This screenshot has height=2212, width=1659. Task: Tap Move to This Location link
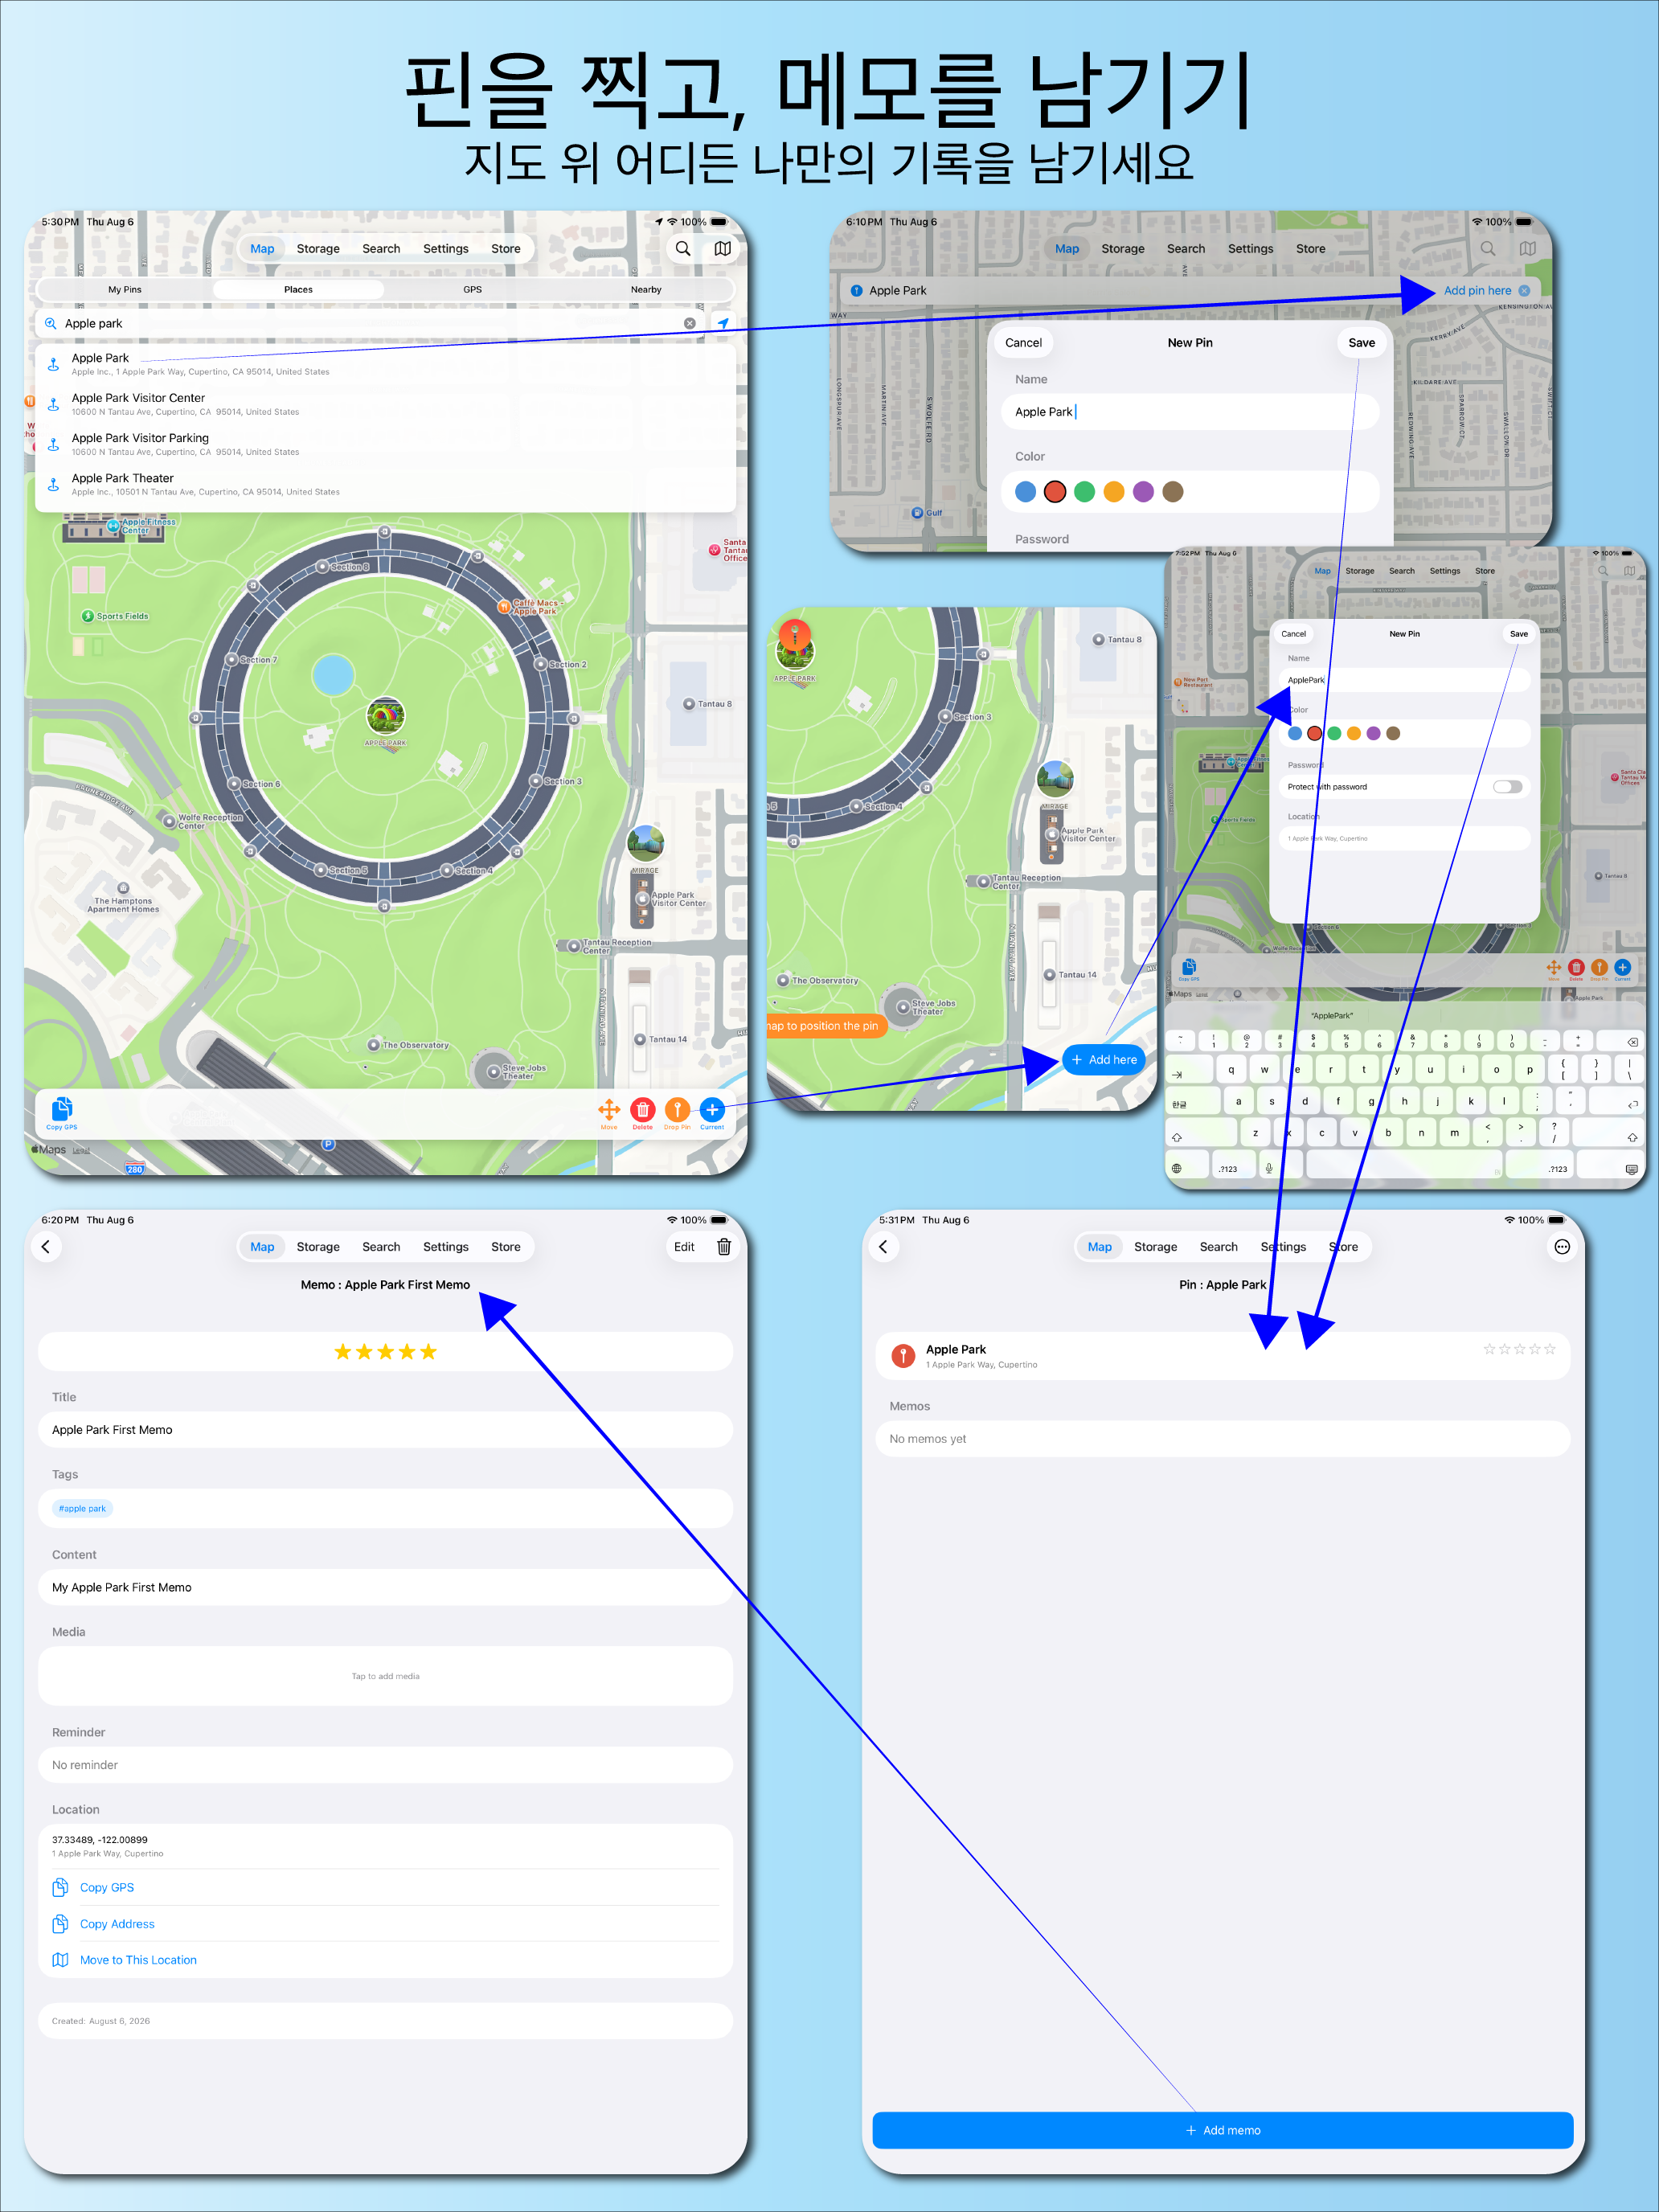138,1960
